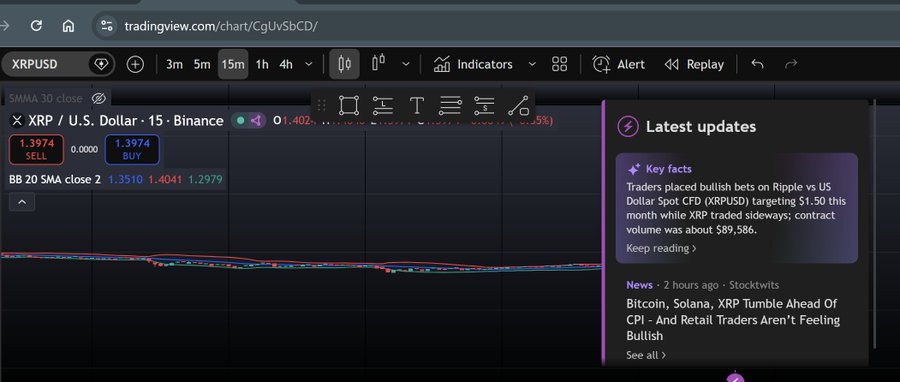The width and height of the screenshot is (900, 382).
Task: Switch to the 4h timeframe
Action: pyautogui.click(x=286, y=64)
